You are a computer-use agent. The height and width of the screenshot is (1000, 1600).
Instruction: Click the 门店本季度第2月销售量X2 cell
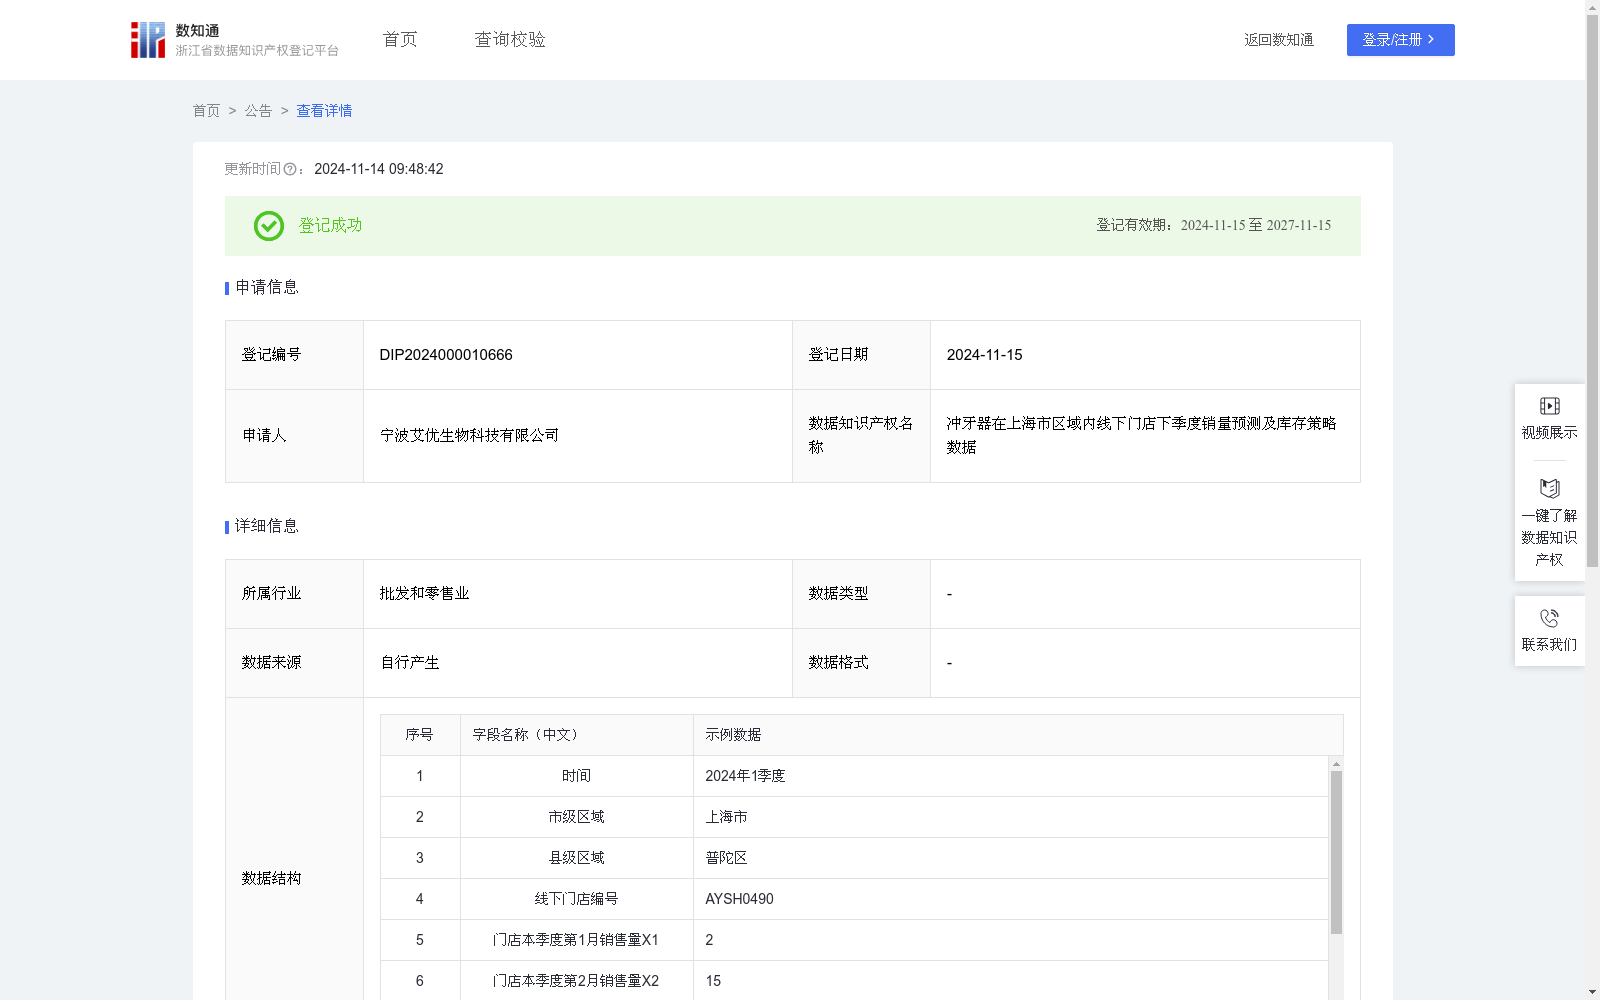point(576,981)
